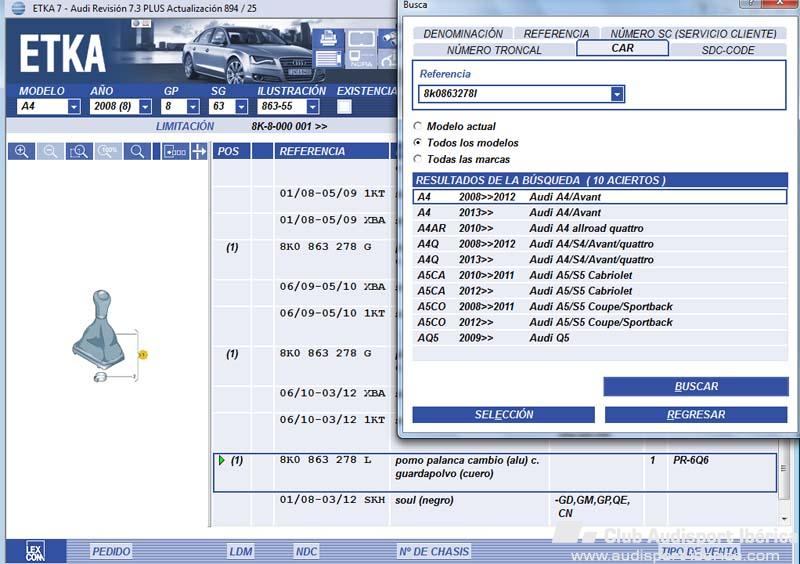800x564 pixels.
Task: Switch to NÚMERO SC (SERVICIO CLIENTE) tab
Action: (x=693, y=34)
